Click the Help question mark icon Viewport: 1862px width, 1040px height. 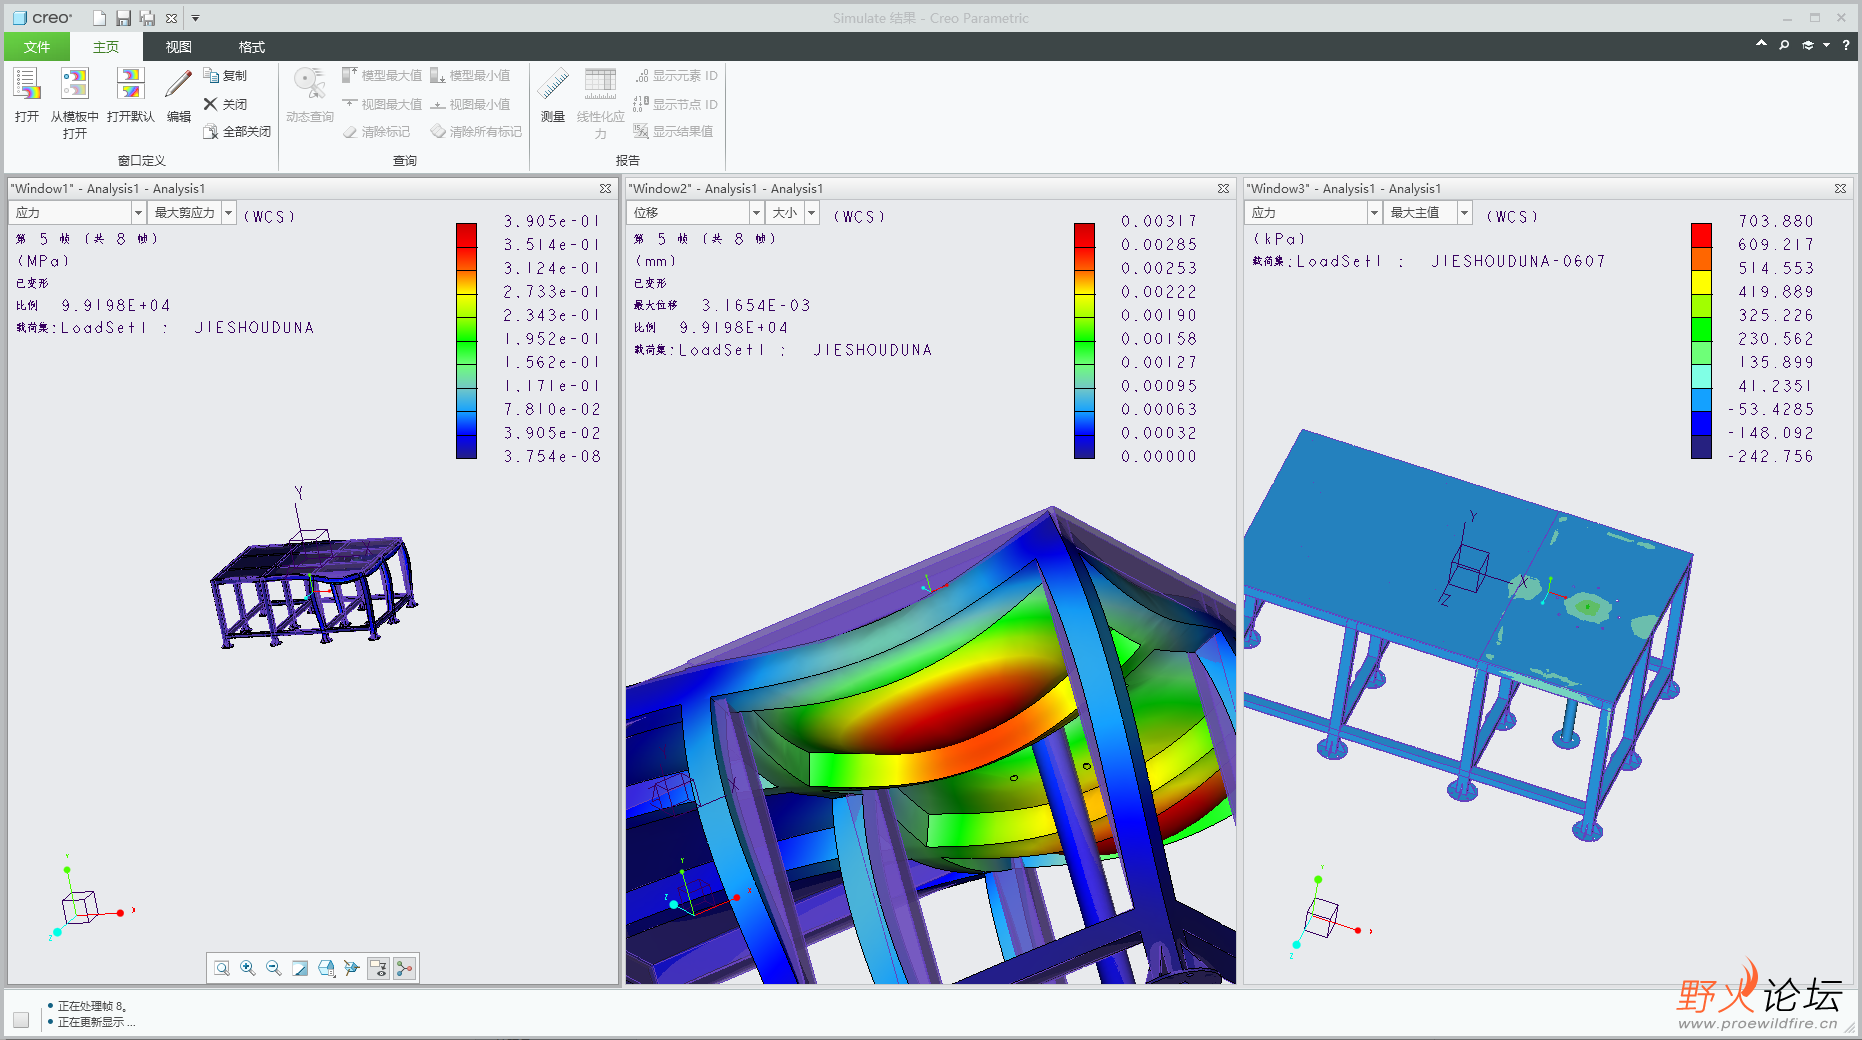(1846, 46)
